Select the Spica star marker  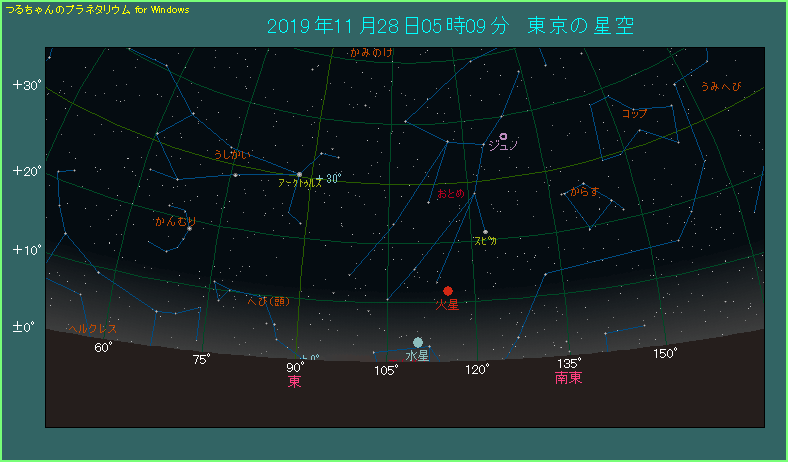coord(485,232)
